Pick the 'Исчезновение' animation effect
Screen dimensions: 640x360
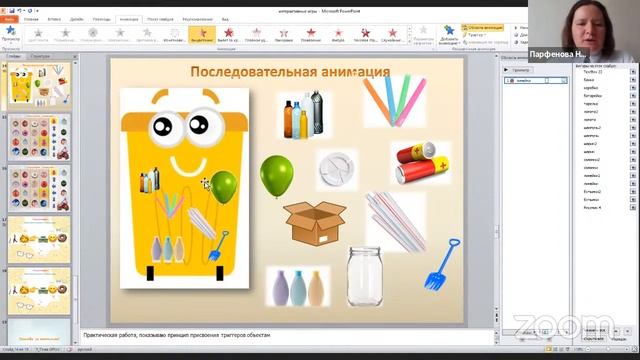[x=174, y=35]
